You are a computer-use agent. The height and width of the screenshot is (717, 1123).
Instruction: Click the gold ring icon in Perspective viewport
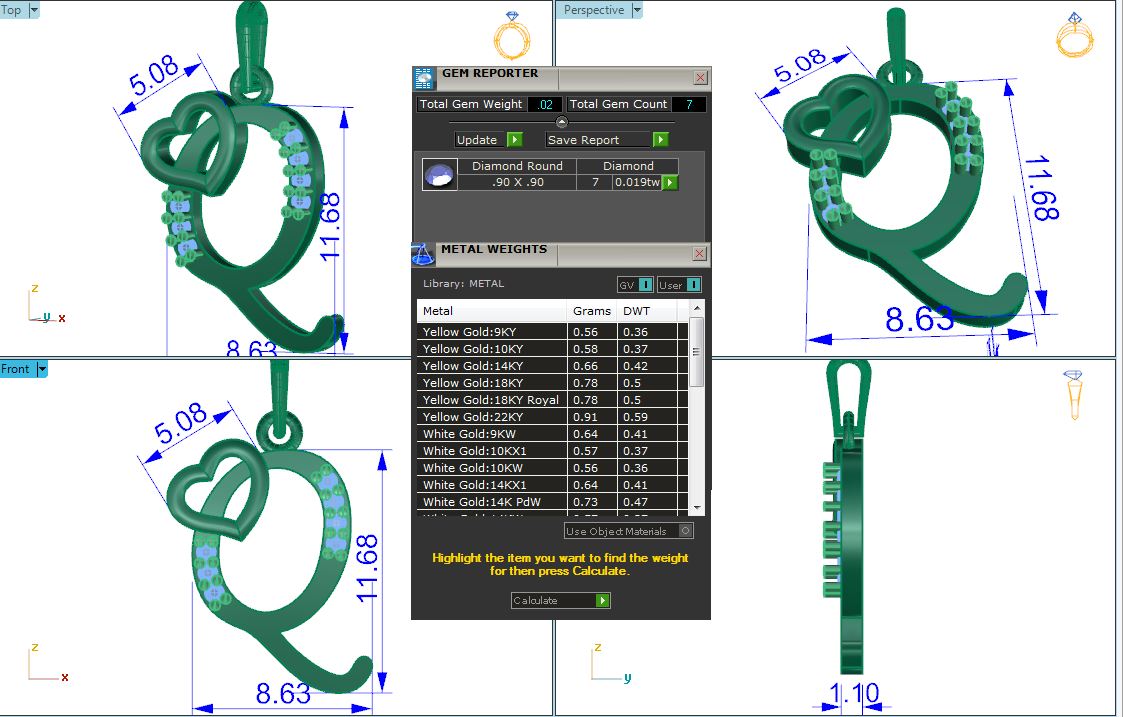(1075, 35)
